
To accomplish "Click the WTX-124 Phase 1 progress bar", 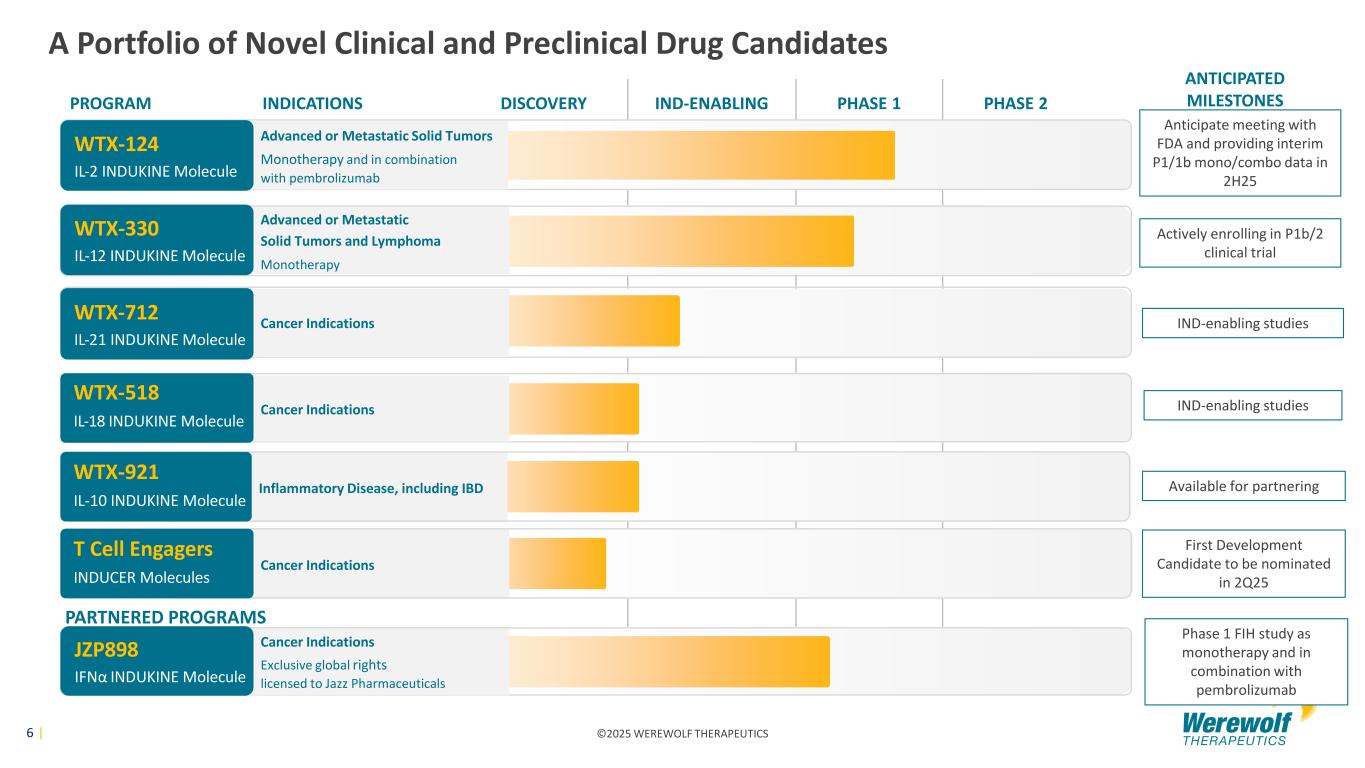I will 700,155.
